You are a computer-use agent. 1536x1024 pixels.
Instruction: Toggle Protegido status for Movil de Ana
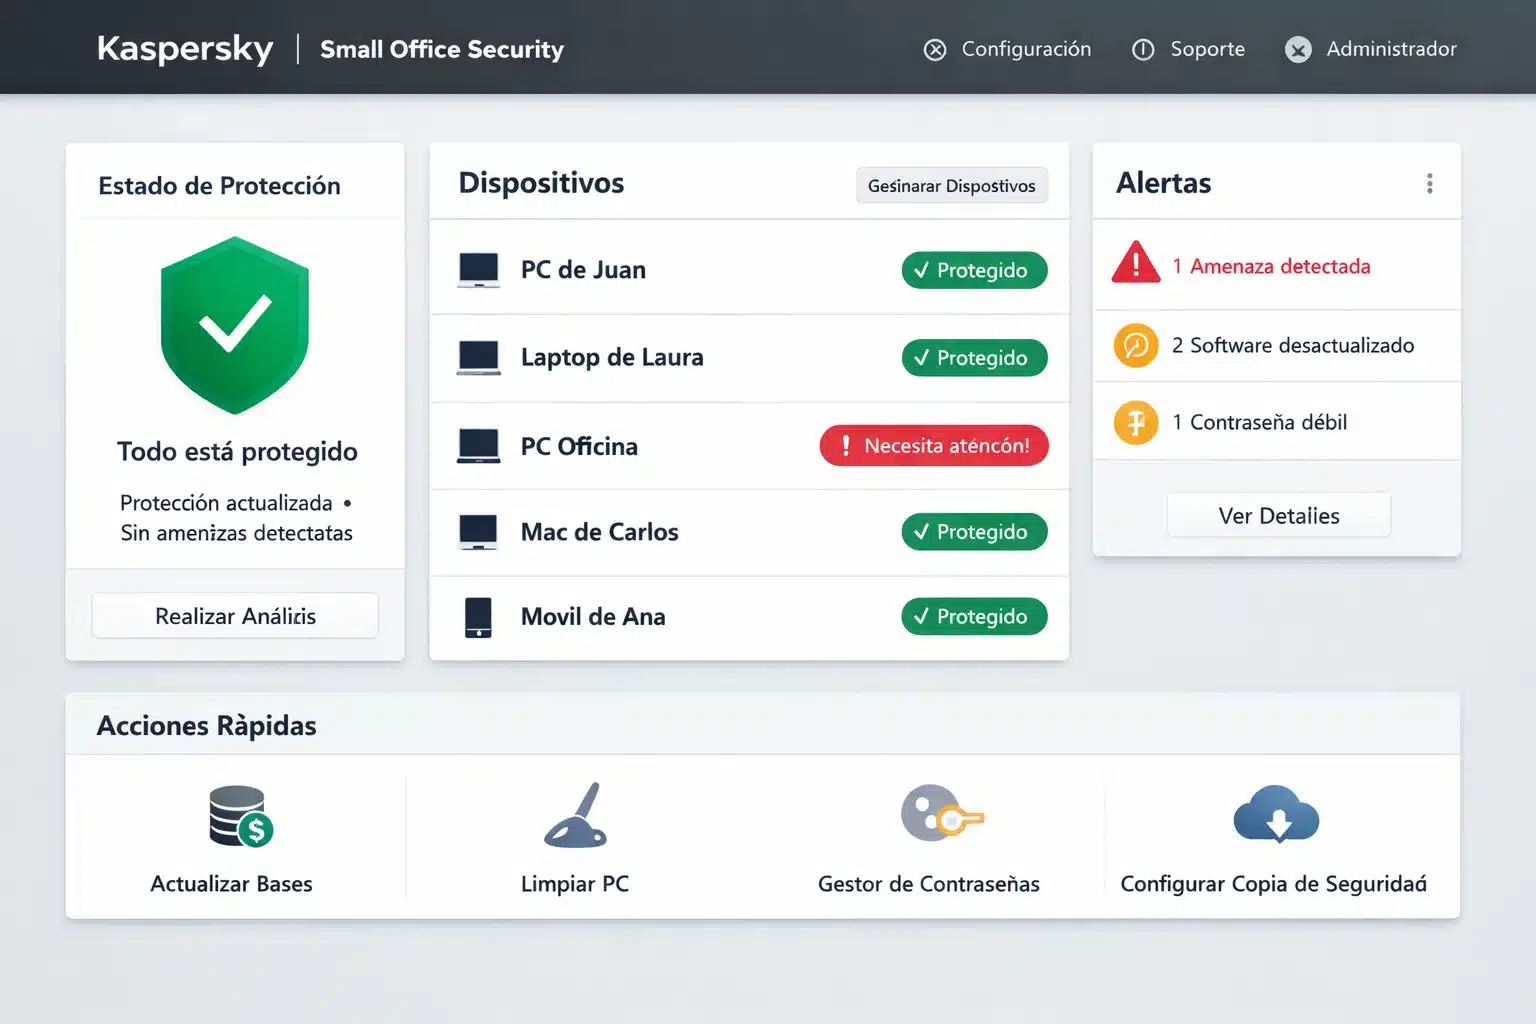point(973,616)
